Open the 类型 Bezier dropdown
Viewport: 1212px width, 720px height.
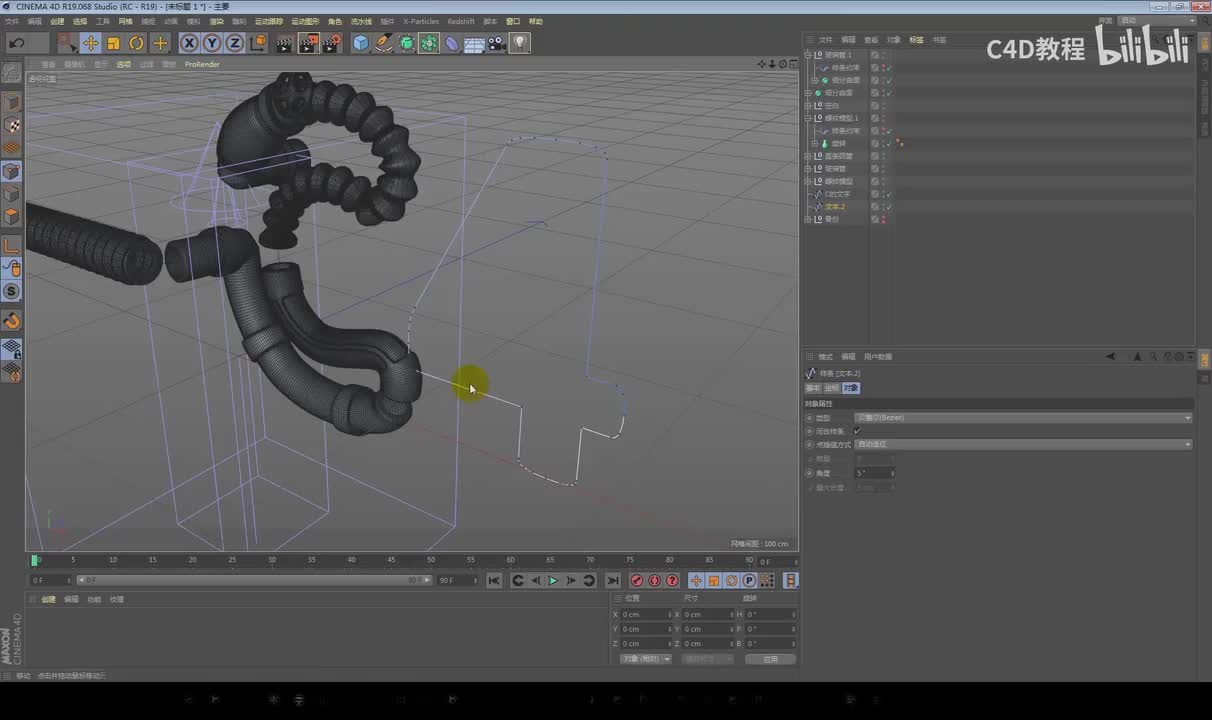pyautogui.click(x=1022, y=418)
